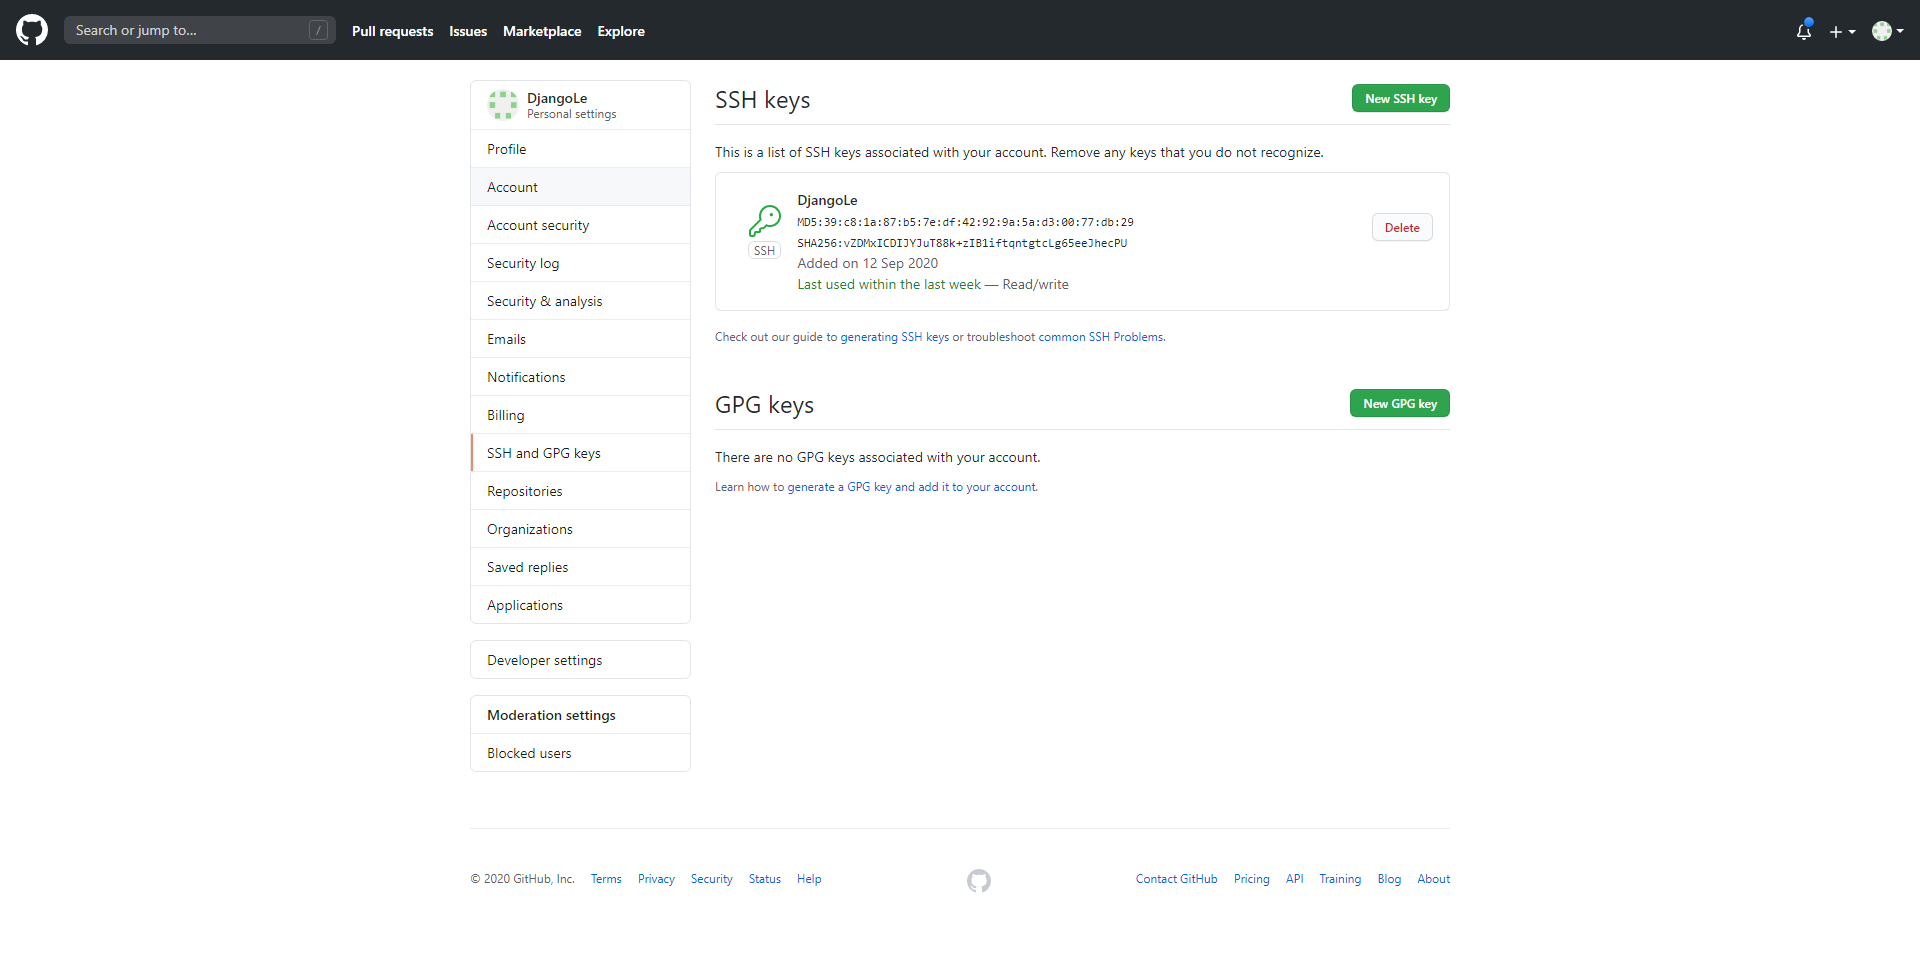Open the user avatar menu in header
Viewport: 1920px width, 969px height.
(x=1888, y=31)
